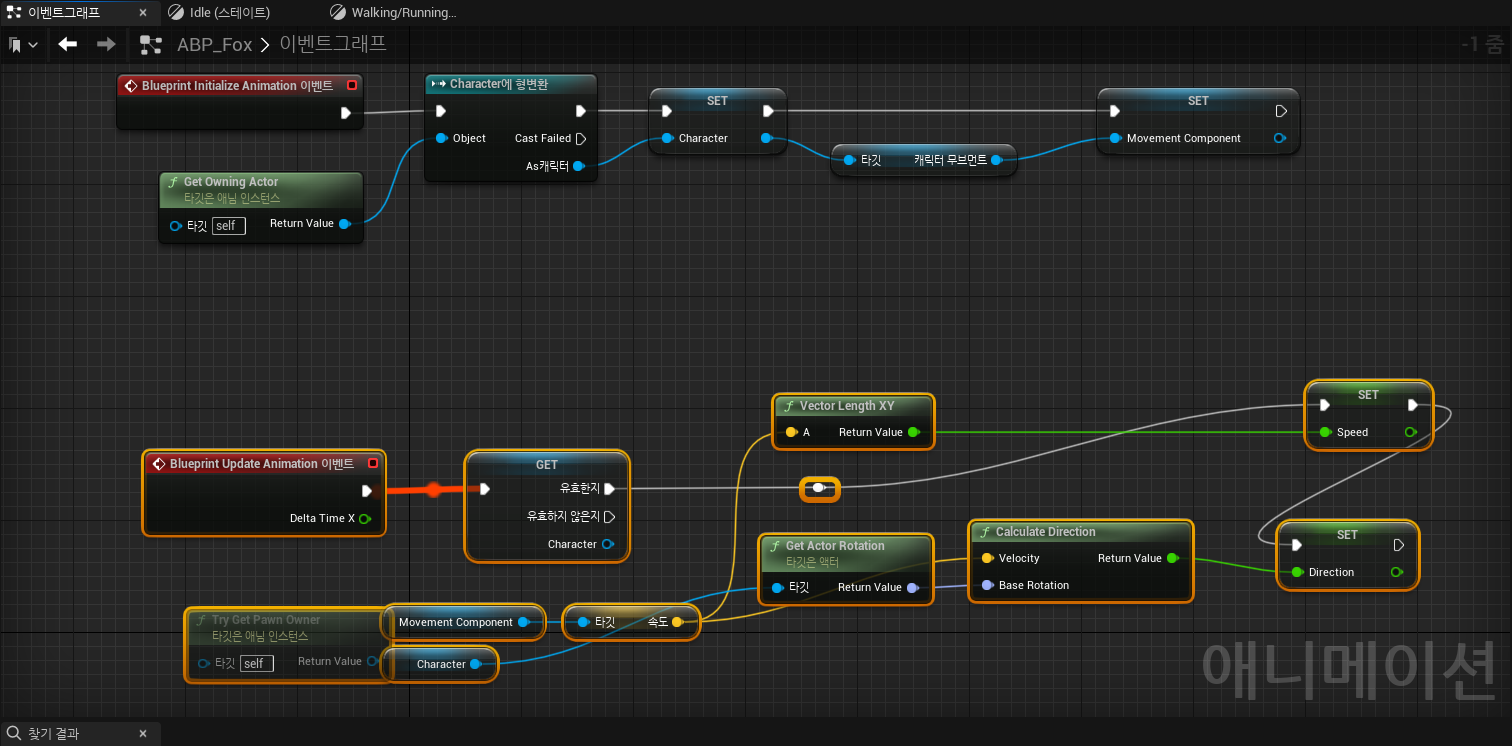Click the 유효하지 않은지 exec output pin

[x=609, y=517]
